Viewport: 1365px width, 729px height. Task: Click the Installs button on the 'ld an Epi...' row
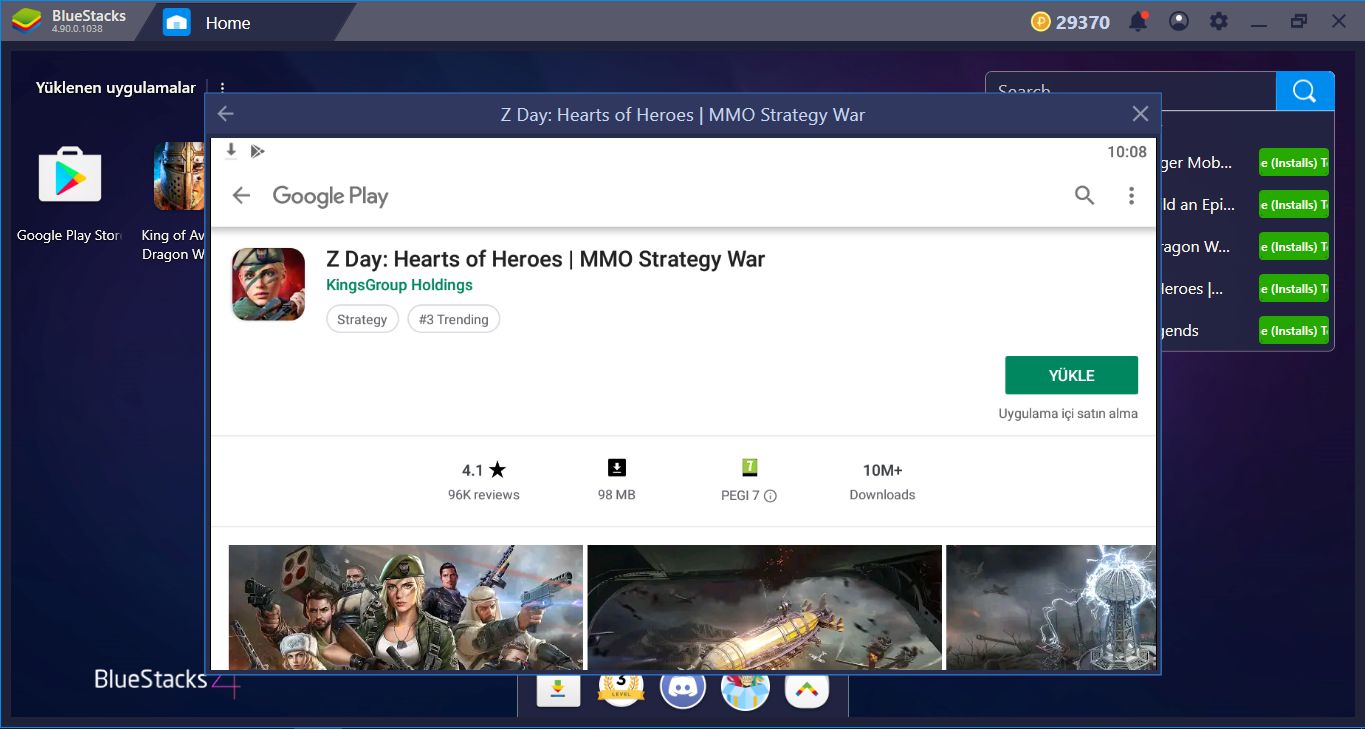pos(1294,205)
